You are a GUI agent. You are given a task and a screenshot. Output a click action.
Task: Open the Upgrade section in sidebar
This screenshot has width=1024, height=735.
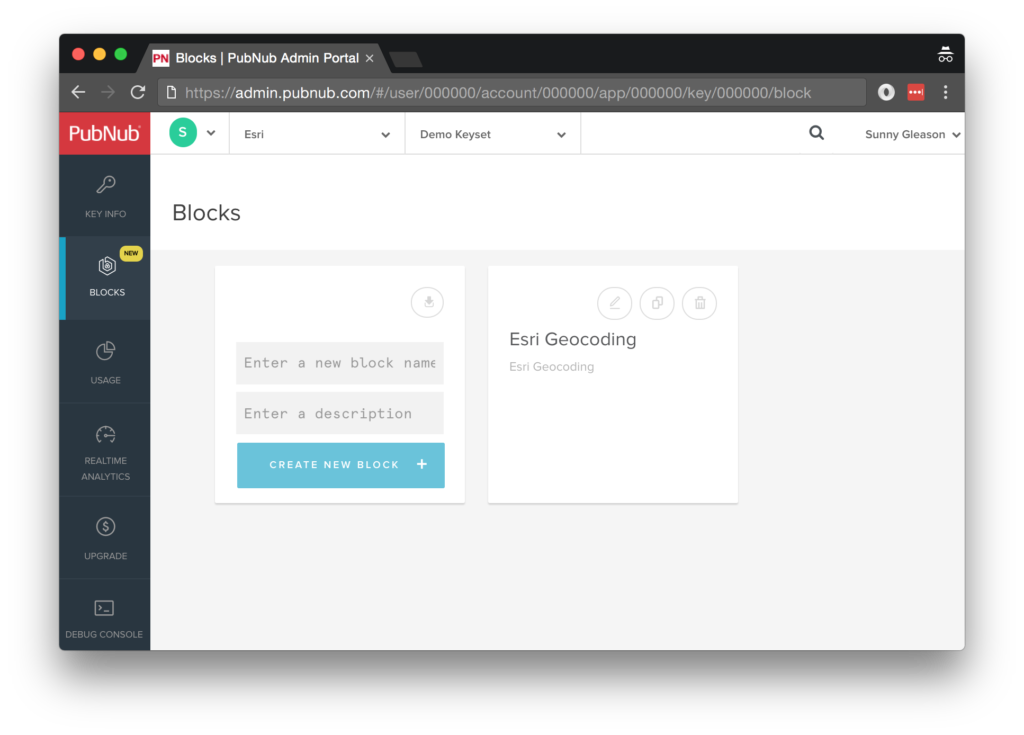pos(105,538)
